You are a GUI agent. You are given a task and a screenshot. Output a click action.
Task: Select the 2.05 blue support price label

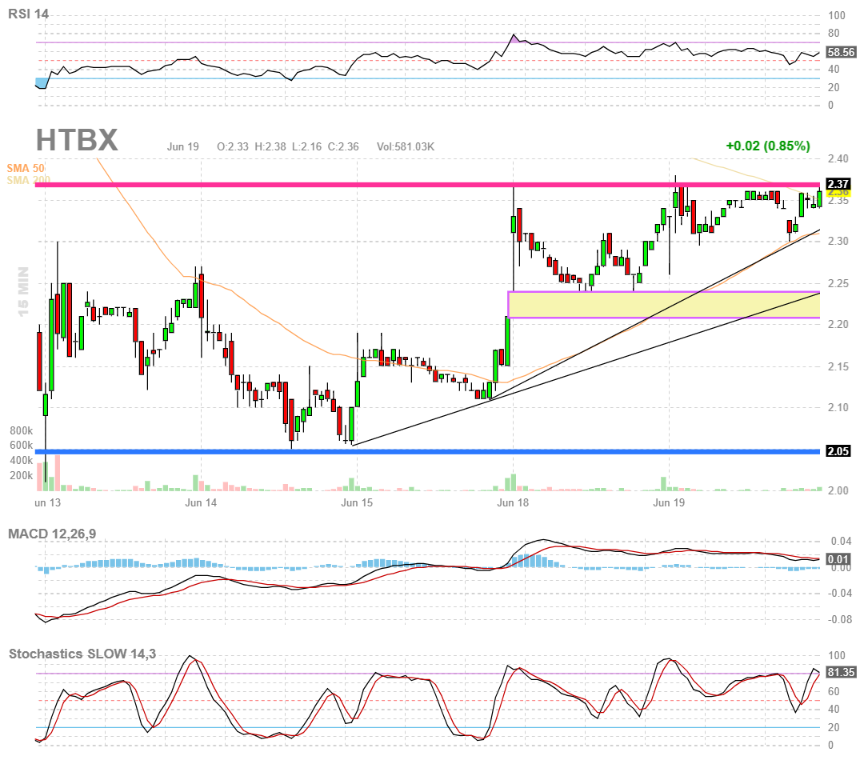(x=838, y=452)
